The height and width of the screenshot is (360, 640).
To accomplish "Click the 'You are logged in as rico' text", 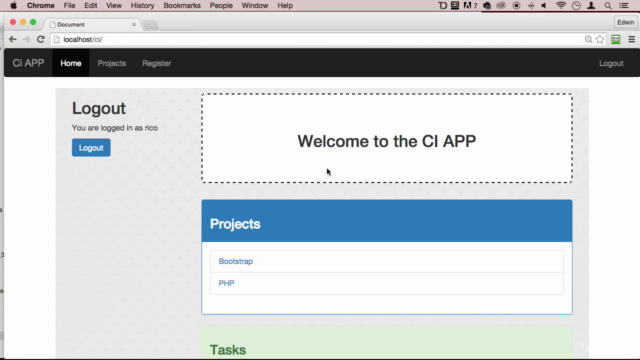I will 115,128.
